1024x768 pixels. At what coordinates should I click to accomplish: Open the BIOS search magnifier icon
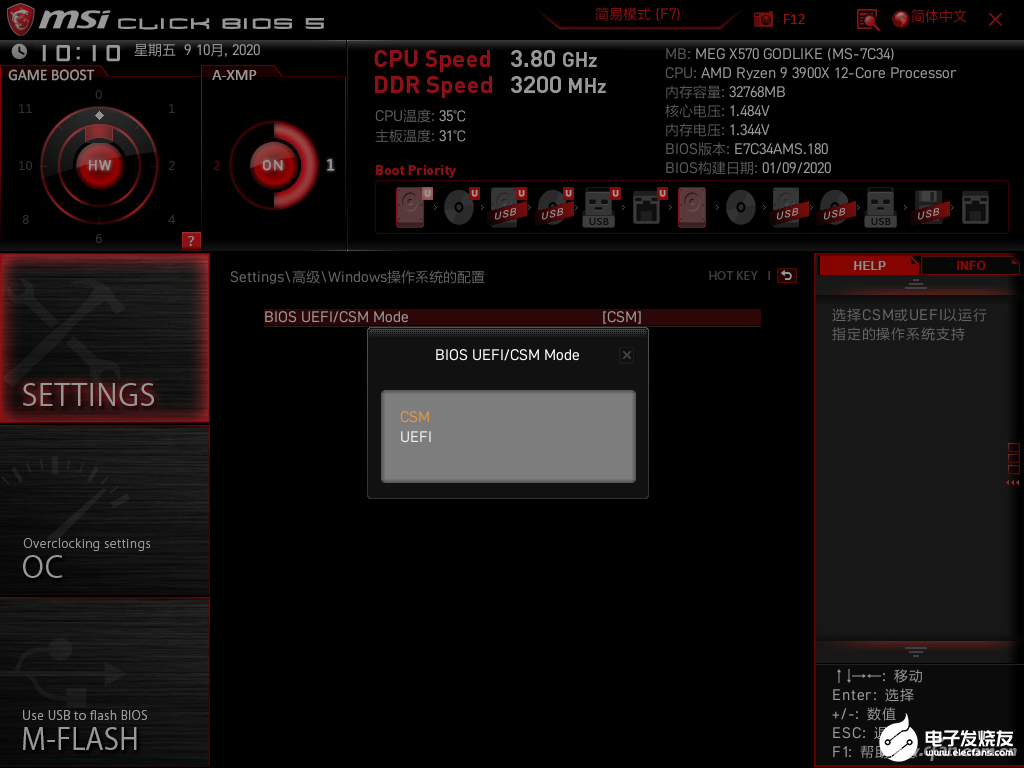pyautogui.click(x=867, y=20)
